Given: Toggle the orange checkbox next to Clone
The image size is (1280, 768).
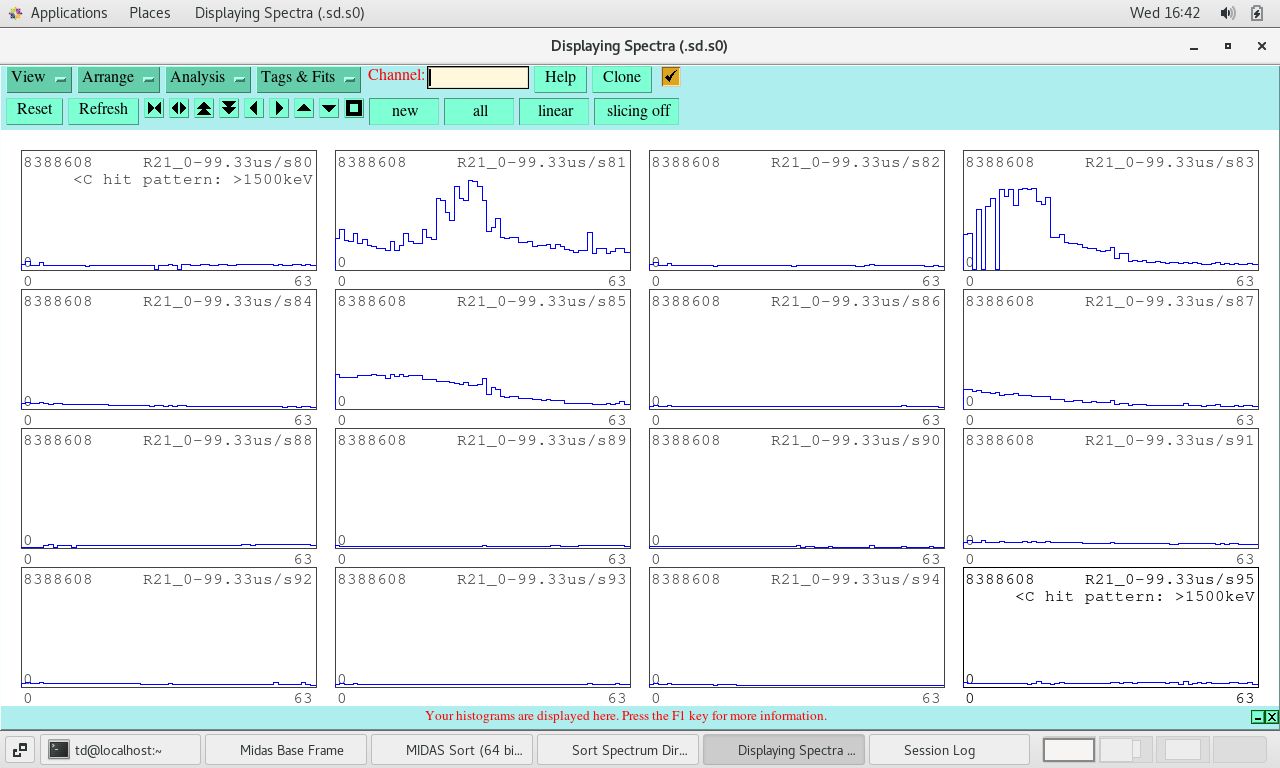Looking at the screenshot, I should click(x=670, y=77).
